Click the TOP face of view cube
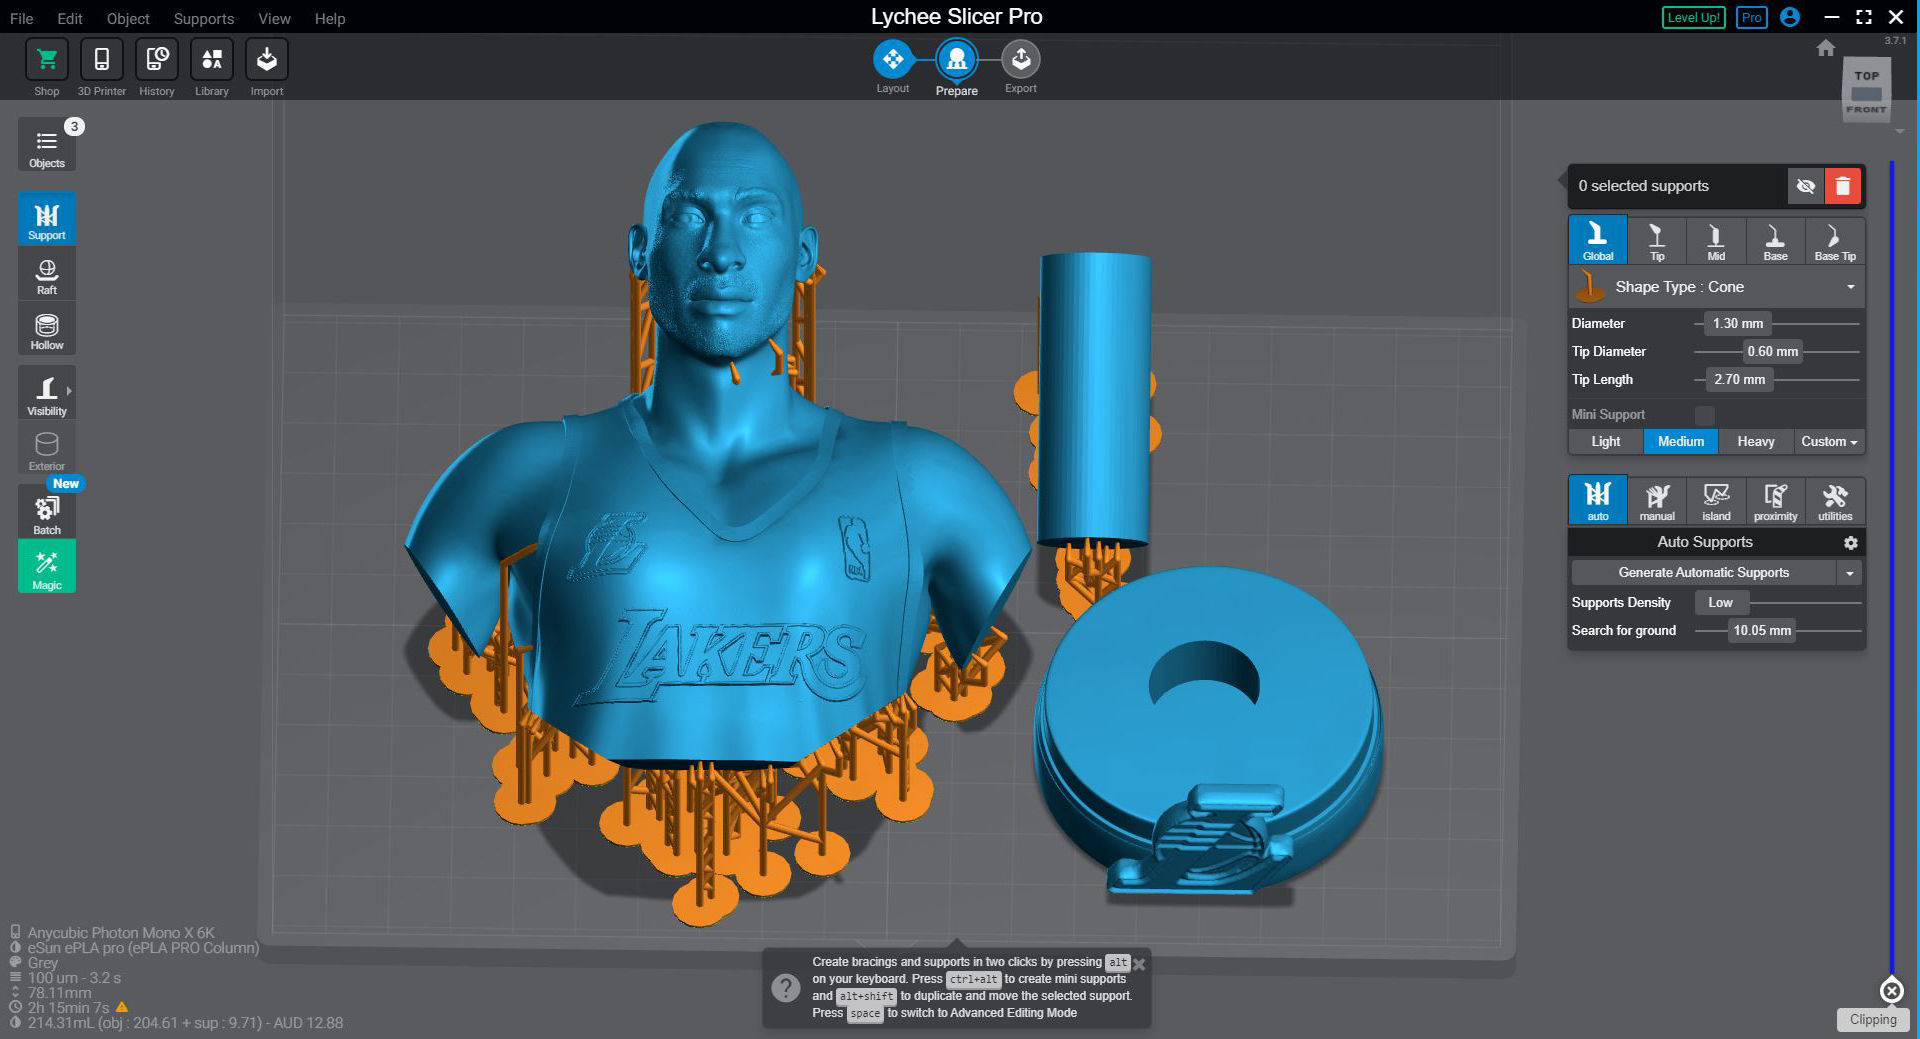1920x1039 pixels. click(1866, 76)
